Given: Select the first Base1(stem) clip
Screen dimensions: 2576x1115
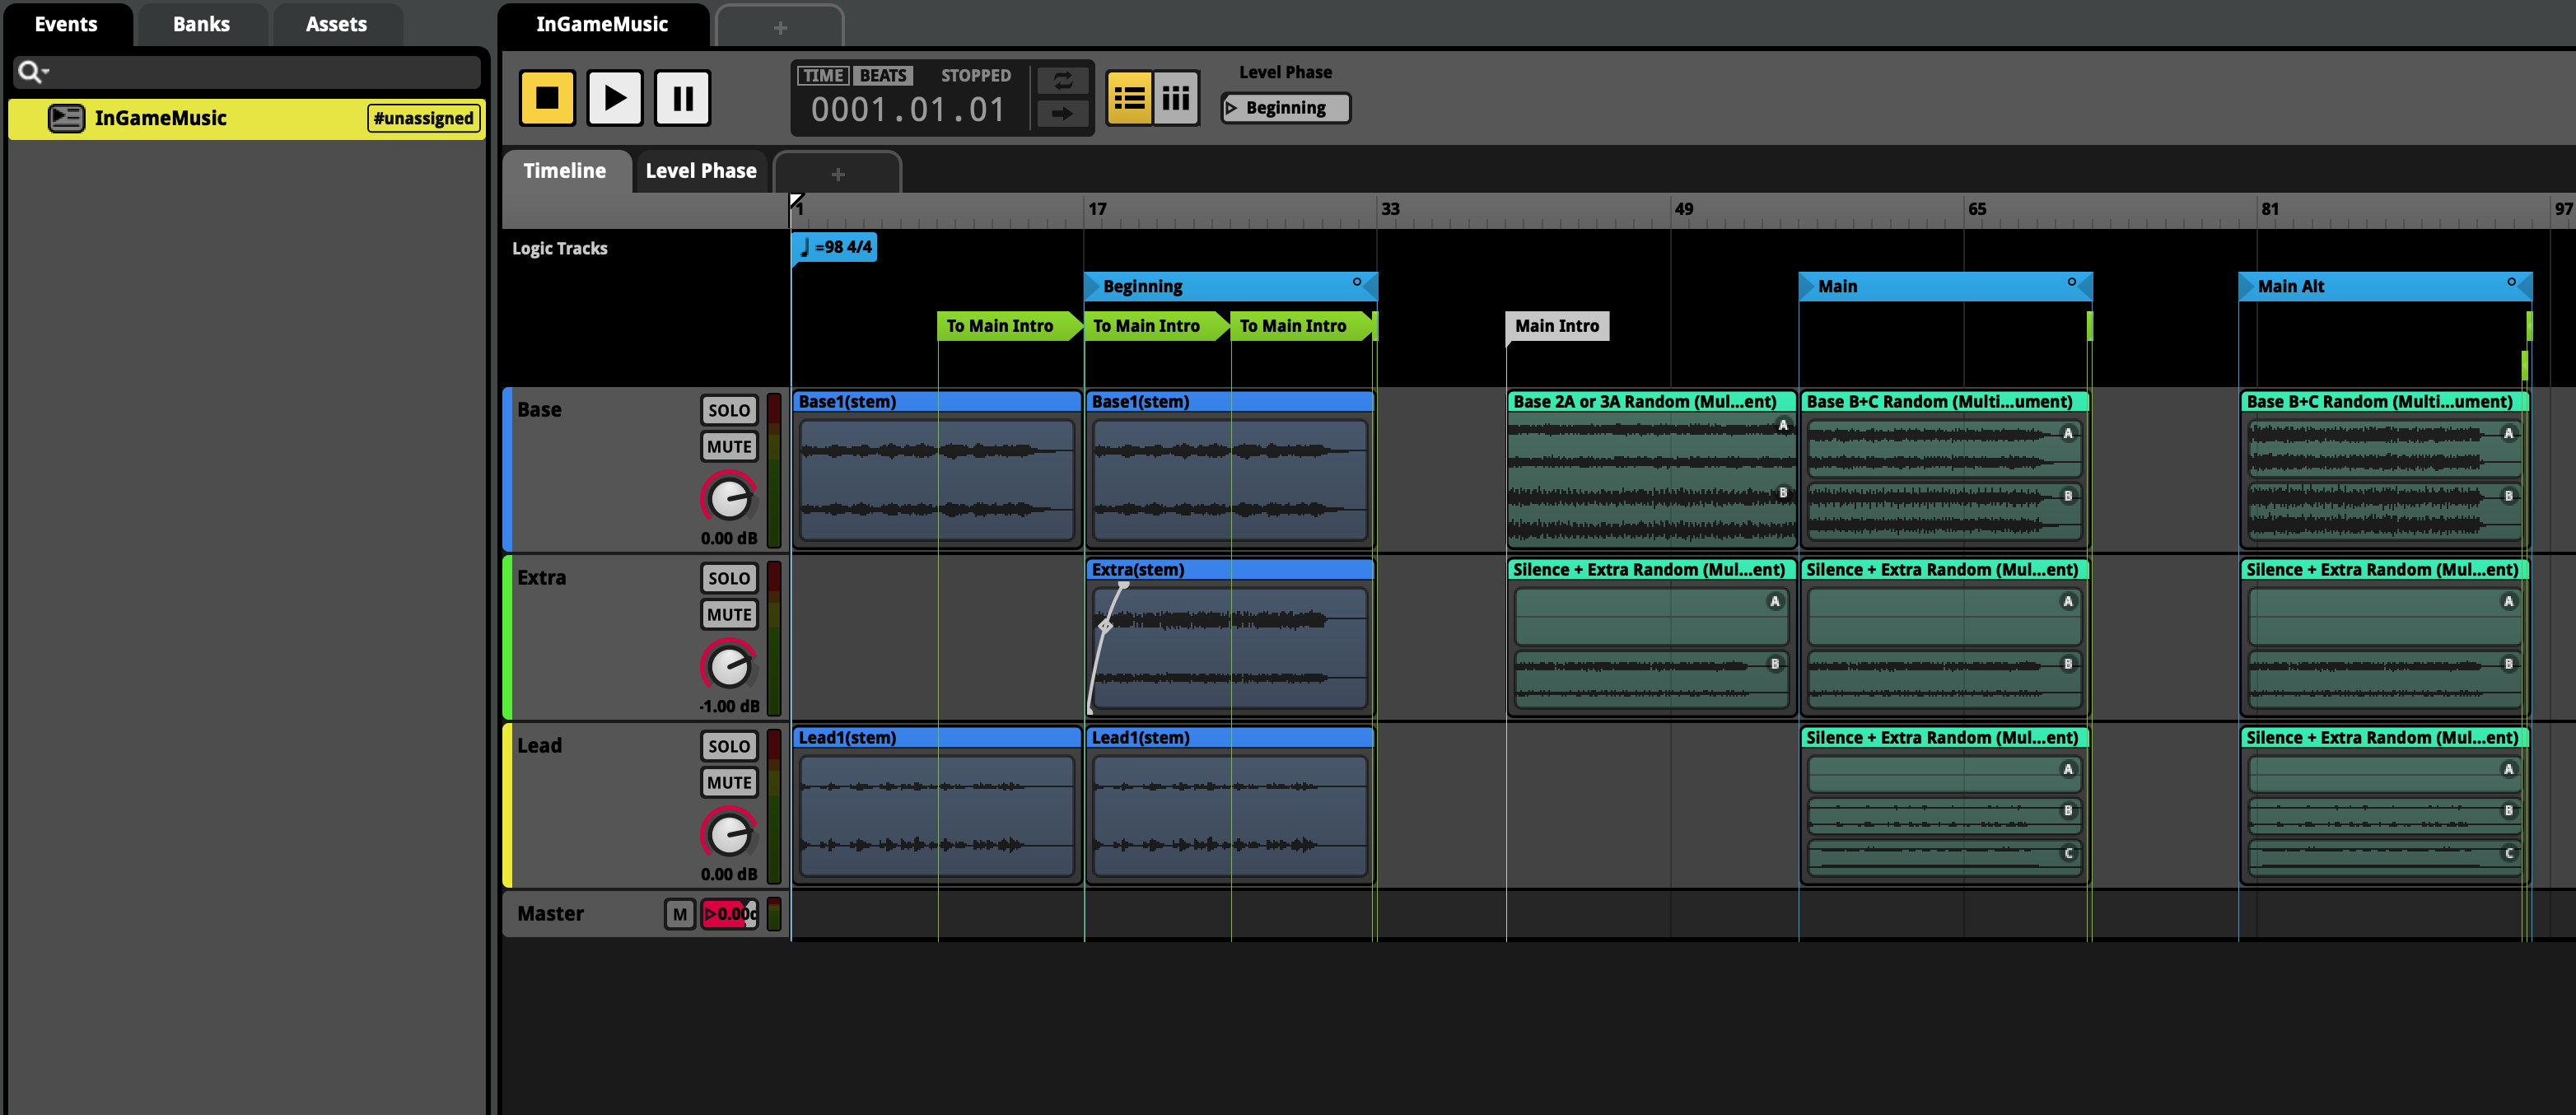Looking at the screenshot, I should (937, 469).
